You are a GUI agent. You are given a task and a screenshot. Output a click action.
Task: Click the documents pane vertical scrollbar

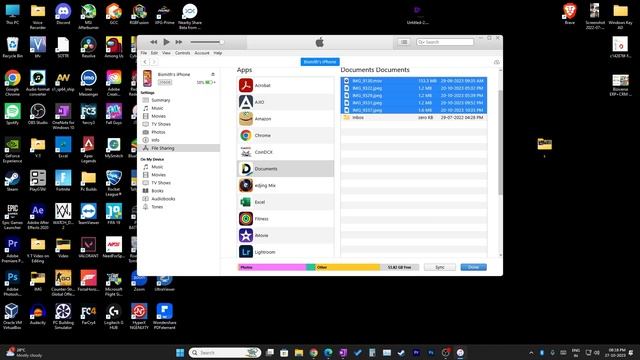[500, 142]
